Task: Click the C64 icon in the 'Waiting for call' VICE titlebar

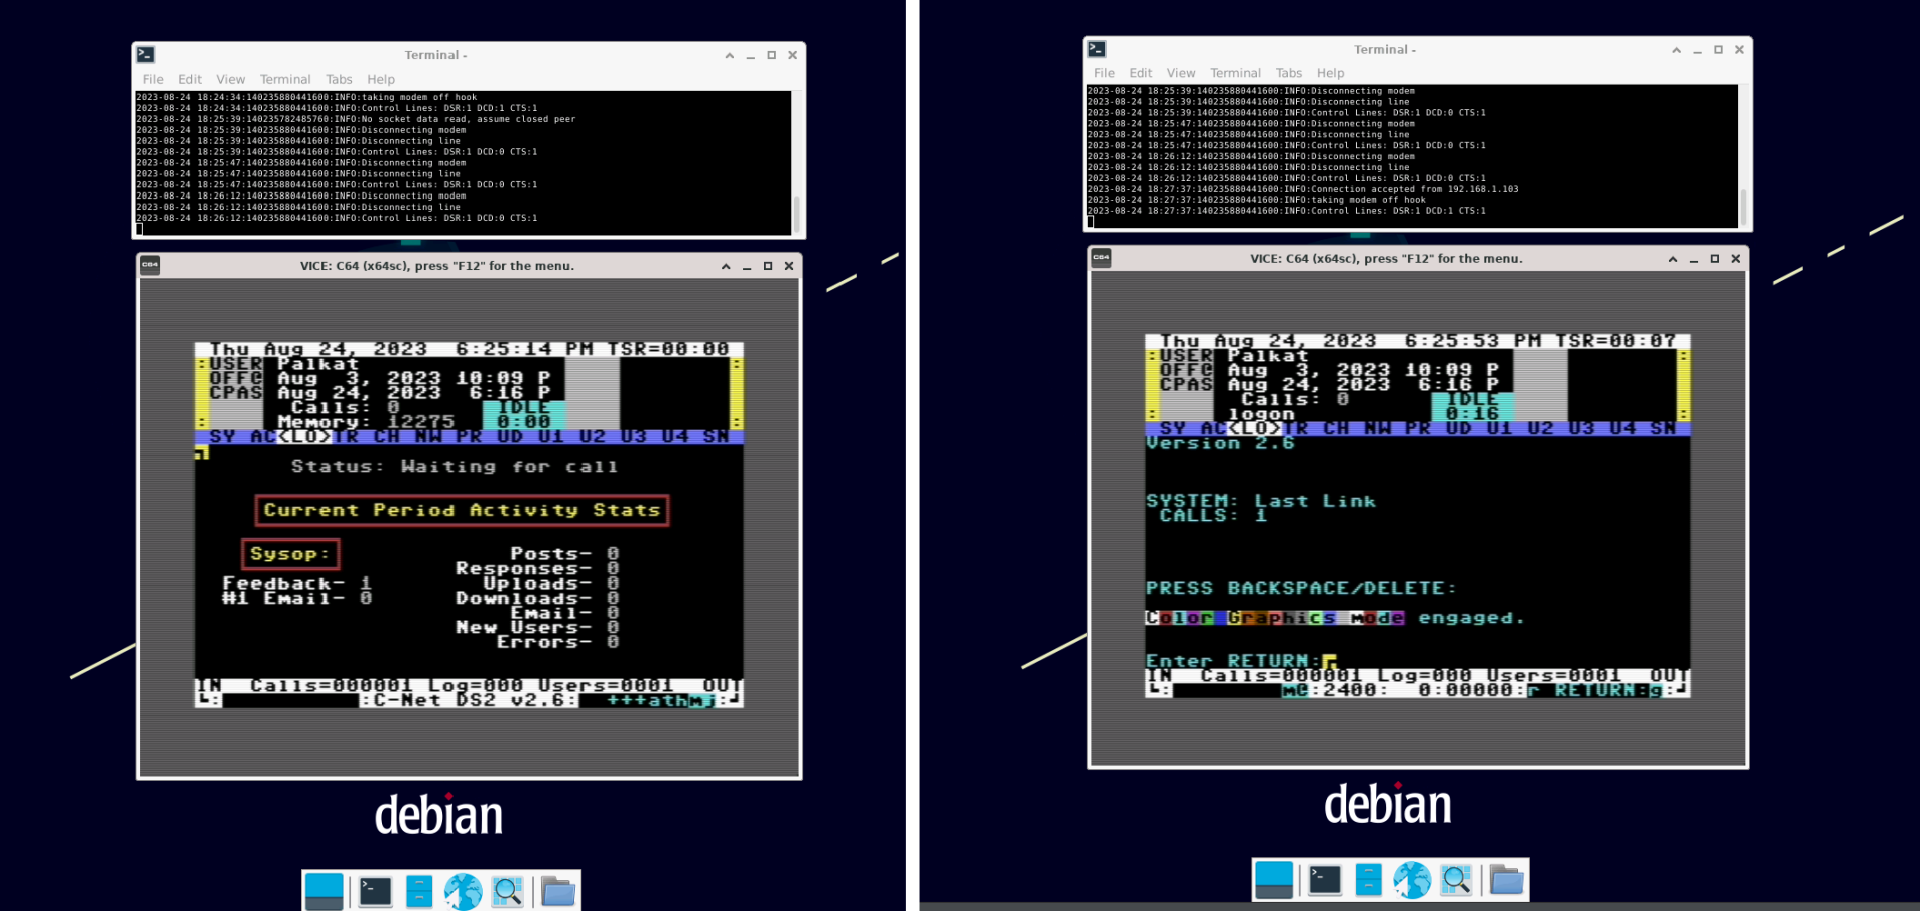Action: [x=150, y=266]
